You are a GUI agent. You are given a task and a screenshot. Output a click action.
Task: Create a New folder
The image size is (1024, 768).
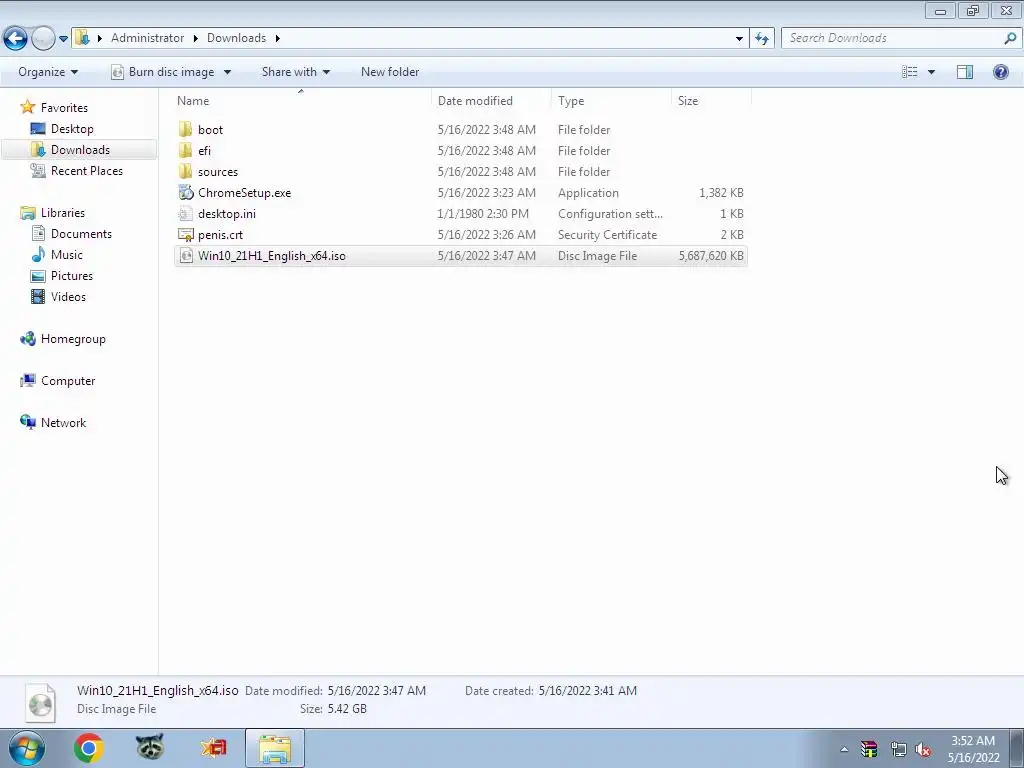(x=390, y=72)
